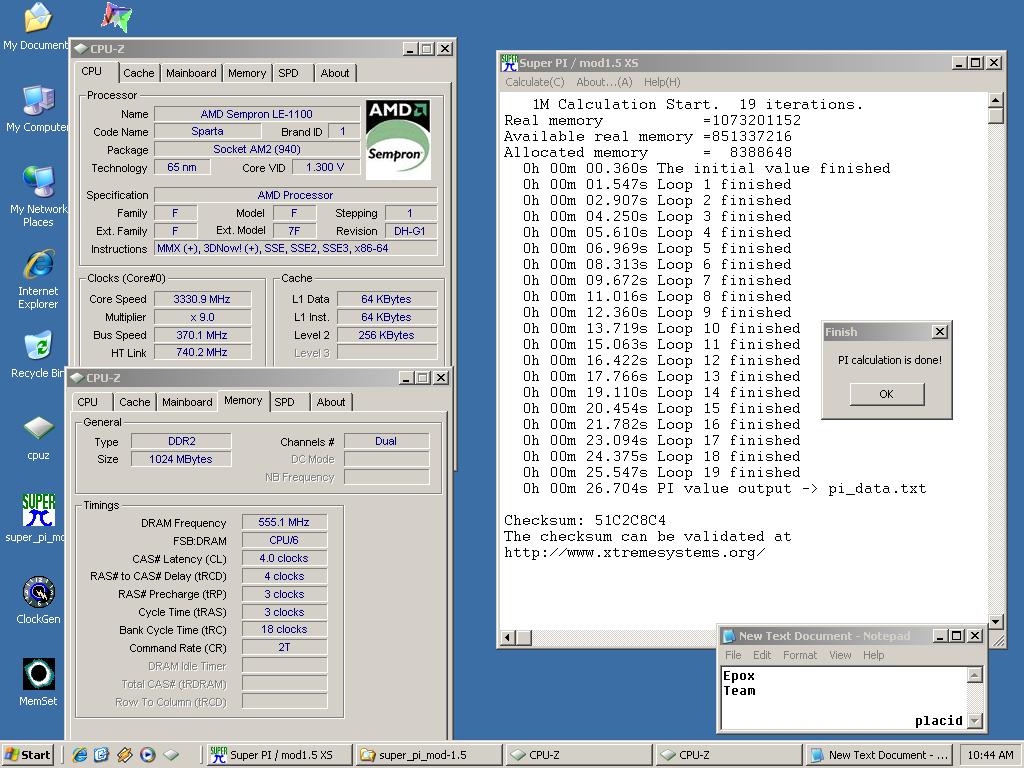
Task: Click Internet Explorer quick launch icon
Action: pos(80,755)
